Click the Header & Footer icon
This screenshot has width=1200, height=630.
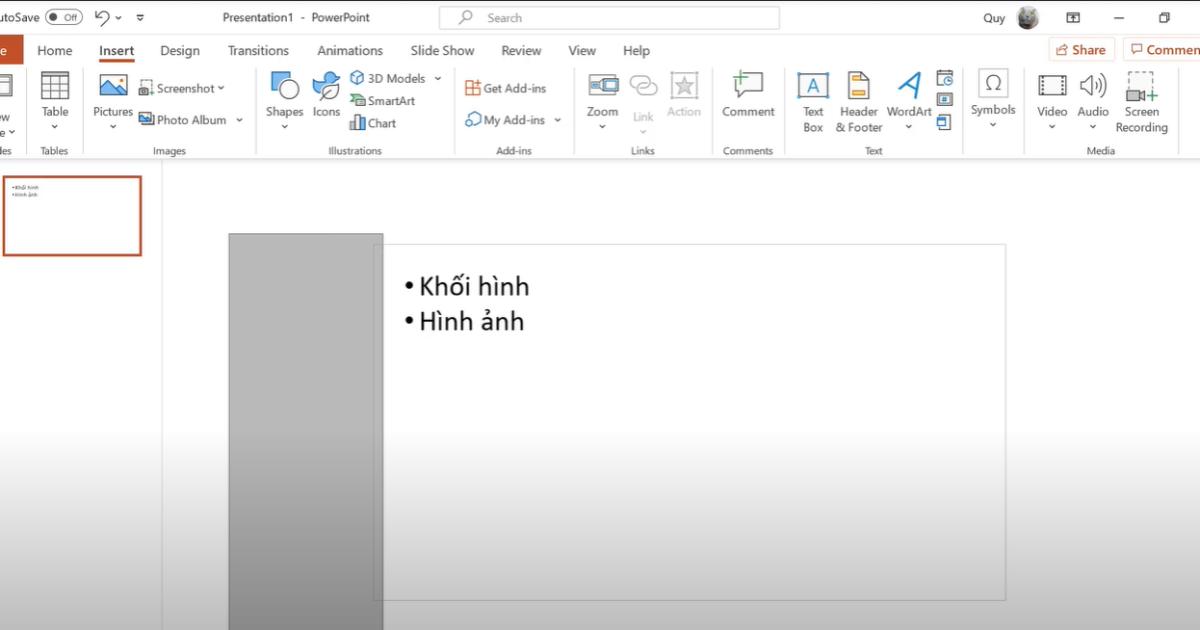(858, 100)
